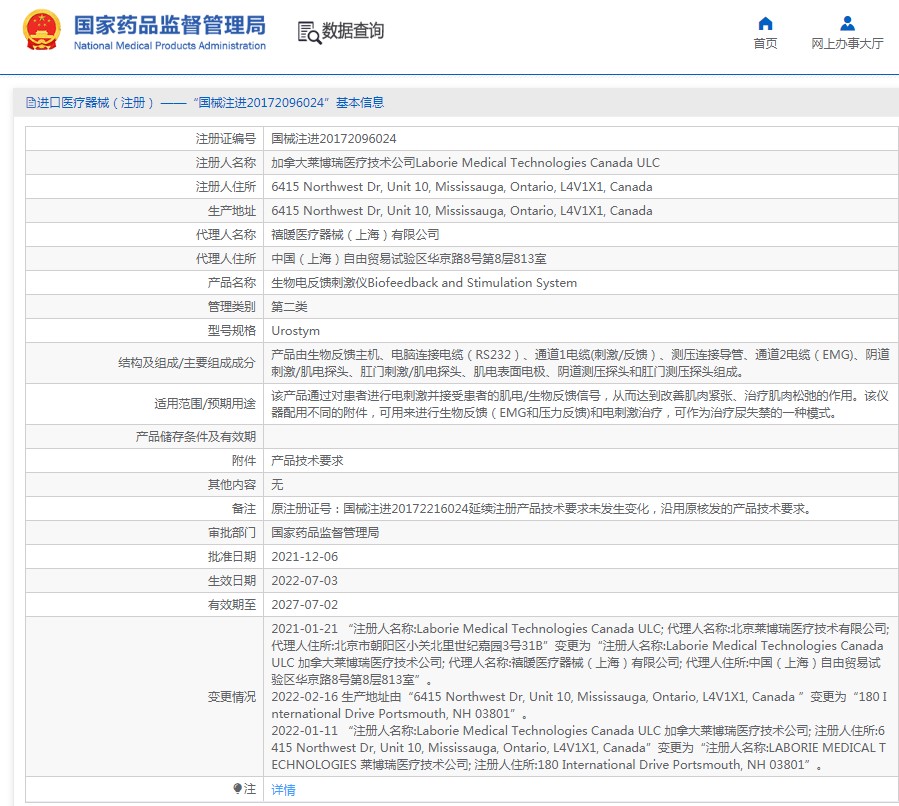Click the 结构及组成/主要组成成分 row label
The image size is (899, 806).
[187, 363]
